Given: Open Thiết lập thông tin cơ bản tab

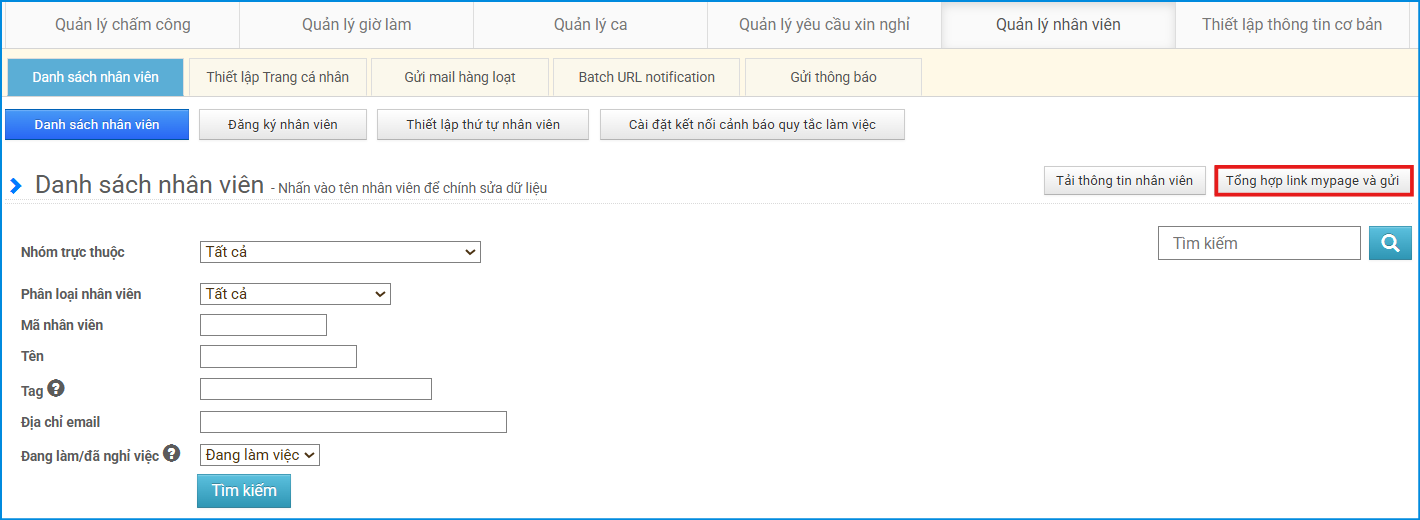Looking at the screenshot, I should (1291, 24).
